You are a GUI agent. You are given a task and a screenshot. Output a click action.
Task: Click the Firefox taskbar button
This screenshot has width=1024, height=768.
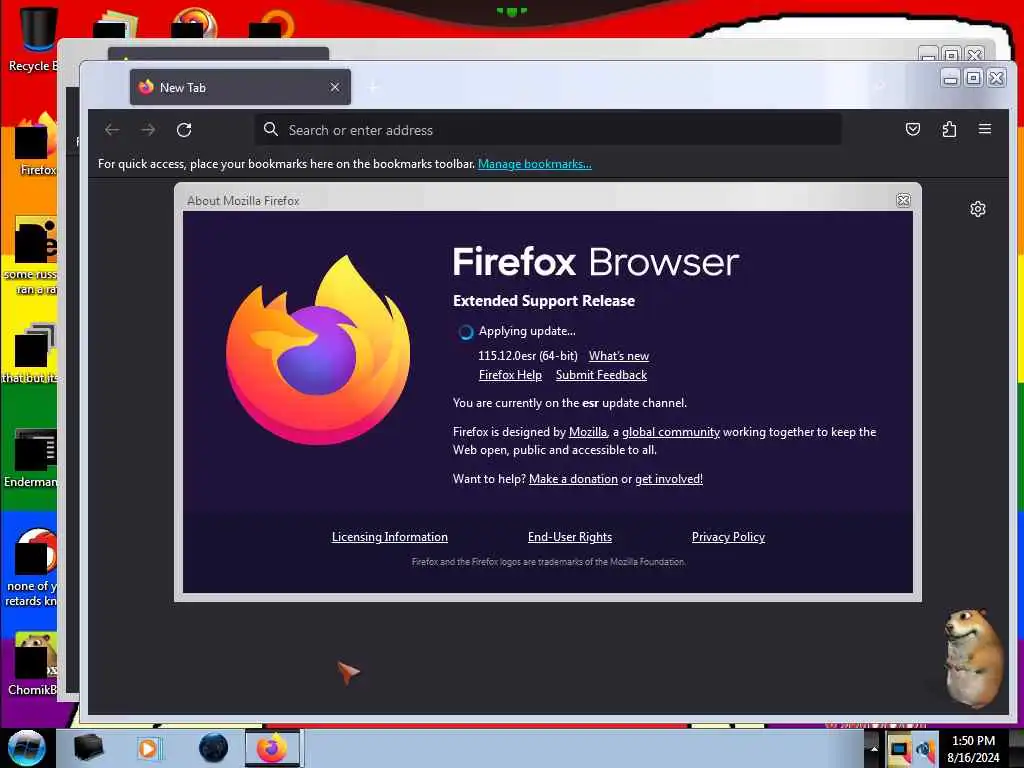pos(272,748)
